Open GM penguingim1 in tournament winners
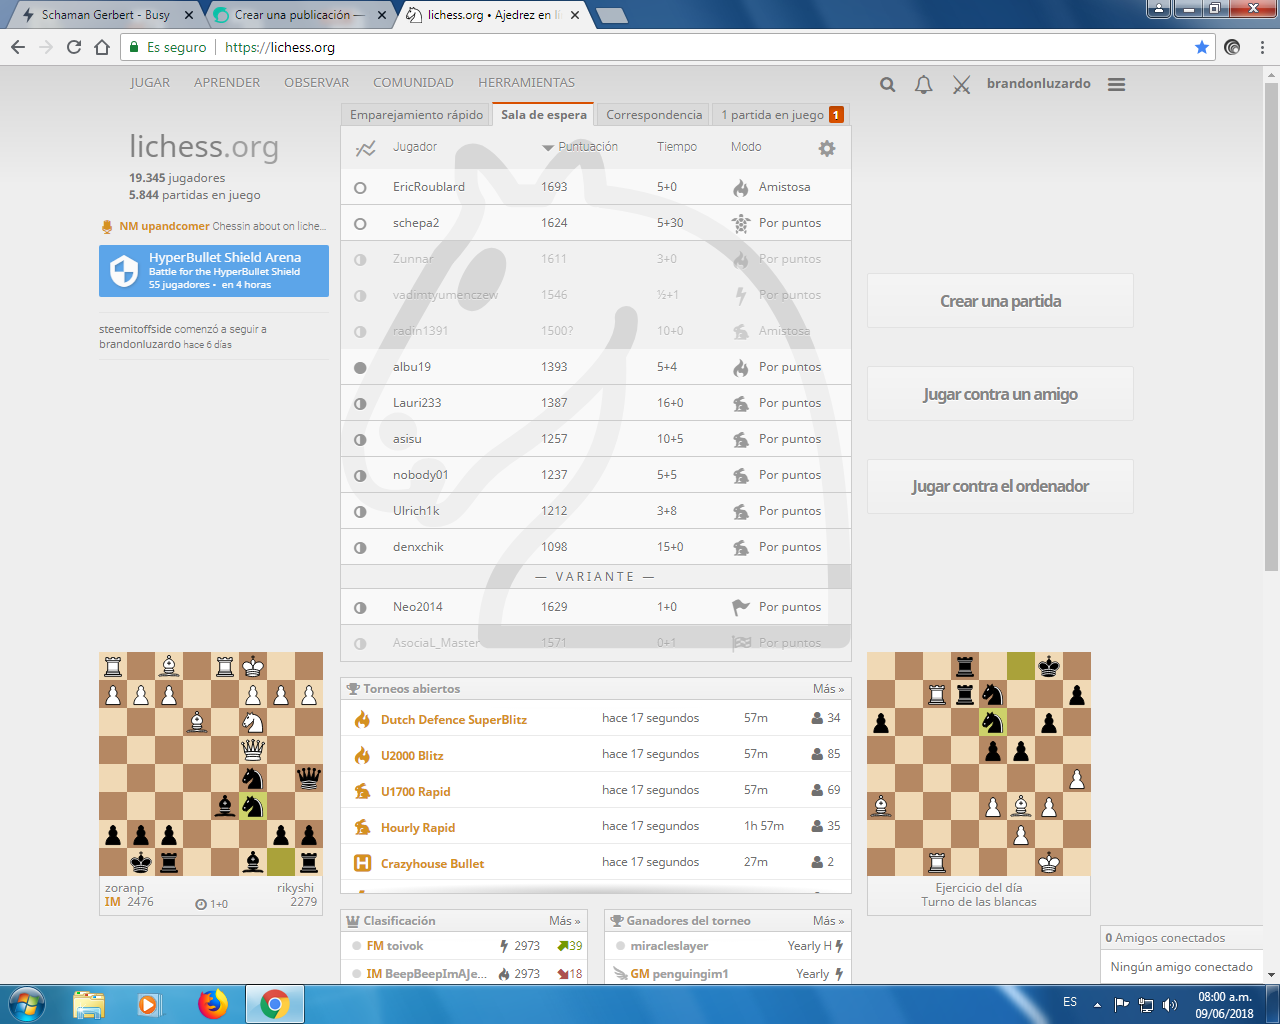The image size is (1280, 1024). point(679,974)
